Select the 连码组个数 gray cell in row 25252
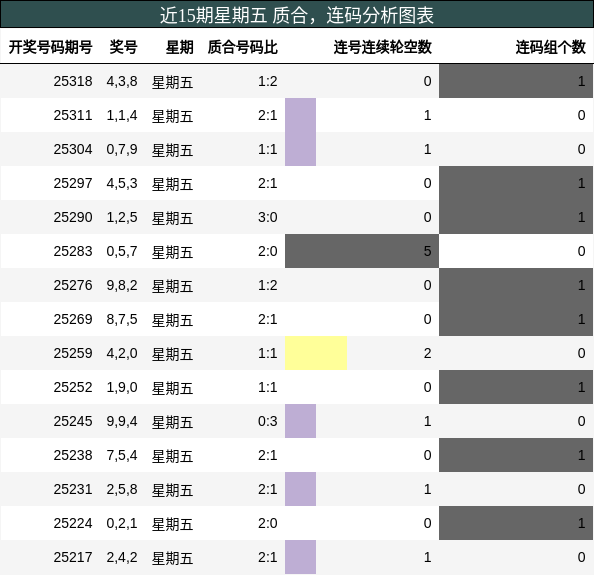This screenshot has width=594, height=575. pyautogui.click(x=516, y=387)
